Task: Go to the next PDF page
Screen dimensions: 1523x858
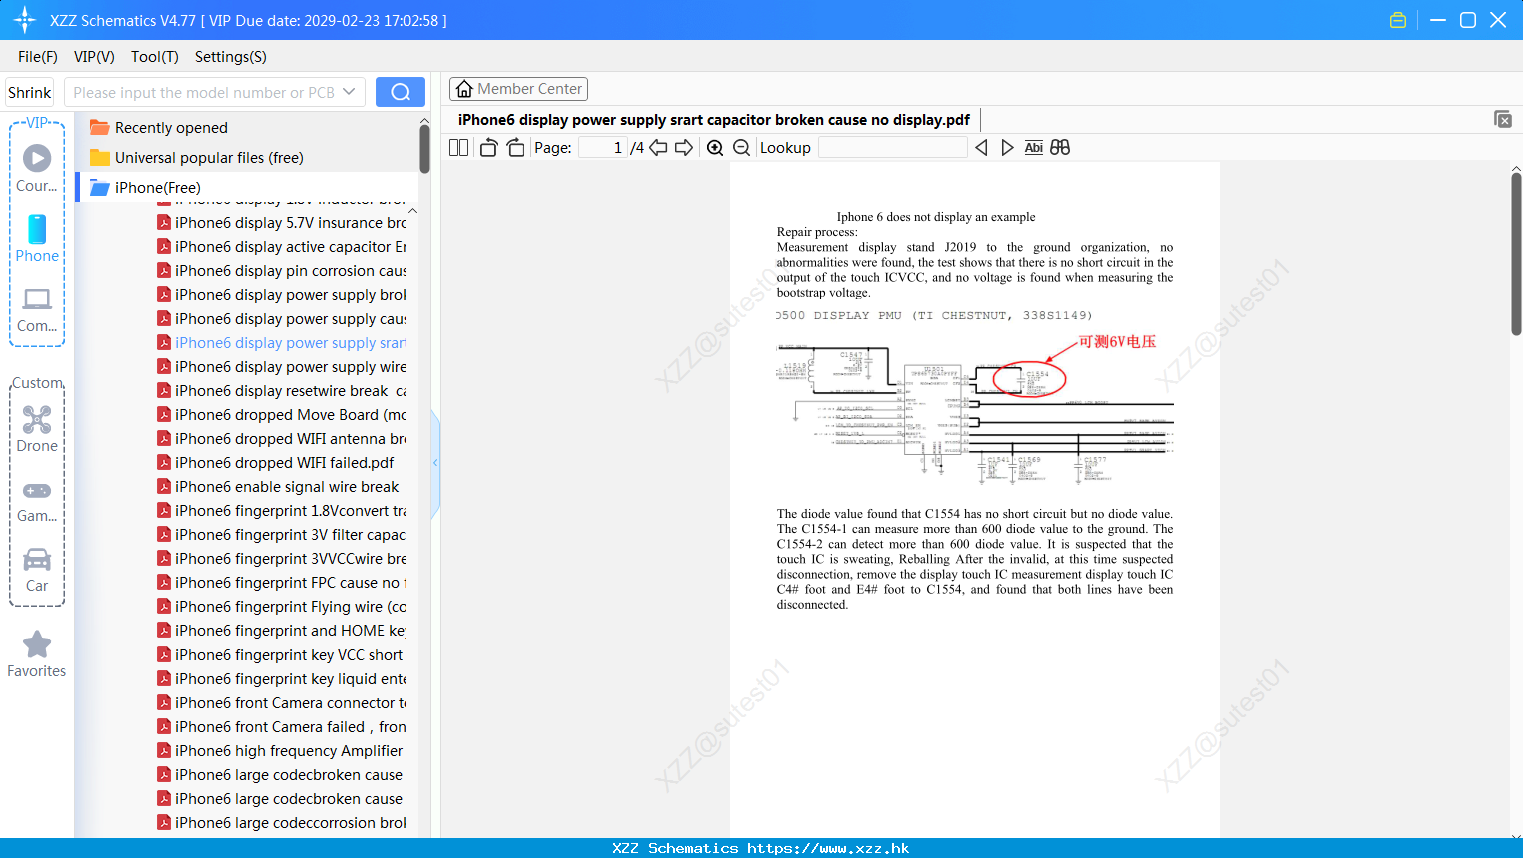Action: point(684,147)
